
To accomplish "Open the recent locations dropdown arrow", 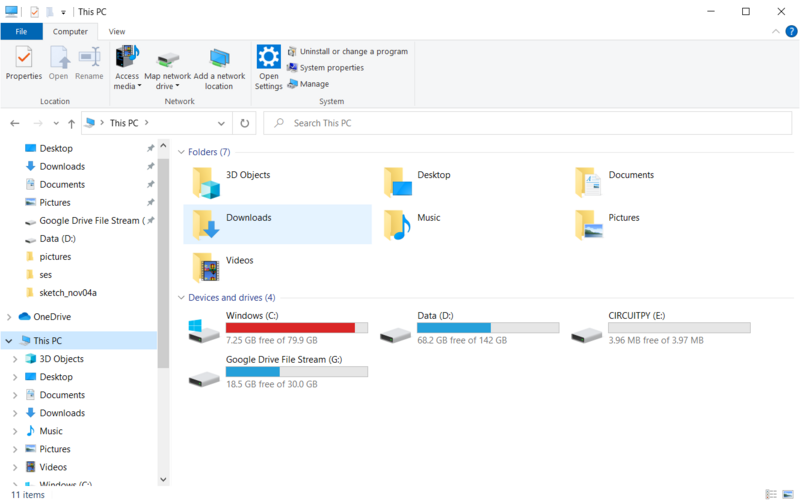I will [x=56, y=123].
